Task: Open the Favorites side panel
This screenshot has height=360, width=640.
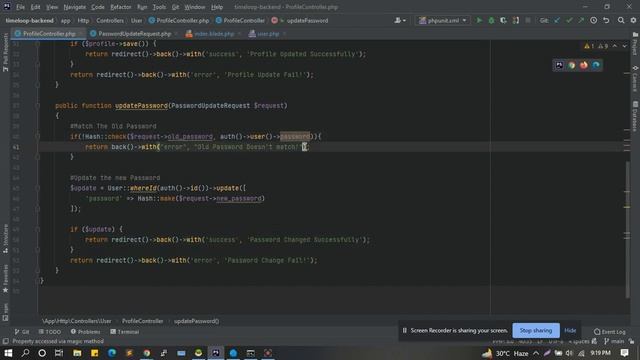Action: (5, 279)
